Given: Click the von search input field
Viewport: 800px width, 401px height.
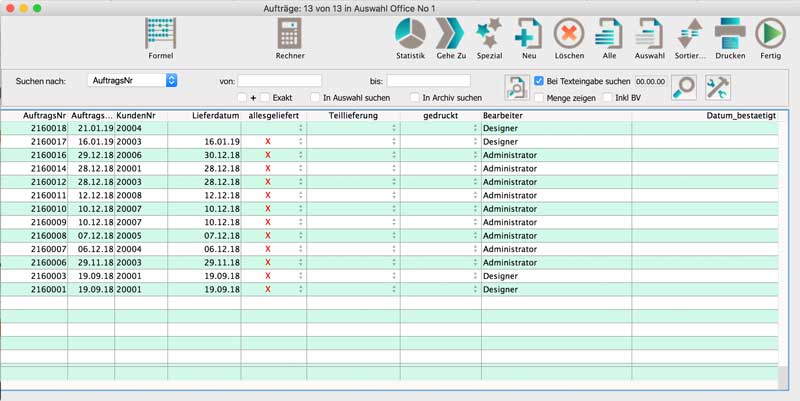Looking at the screenshot, I should pyautogui.click(x=280, y=80).
